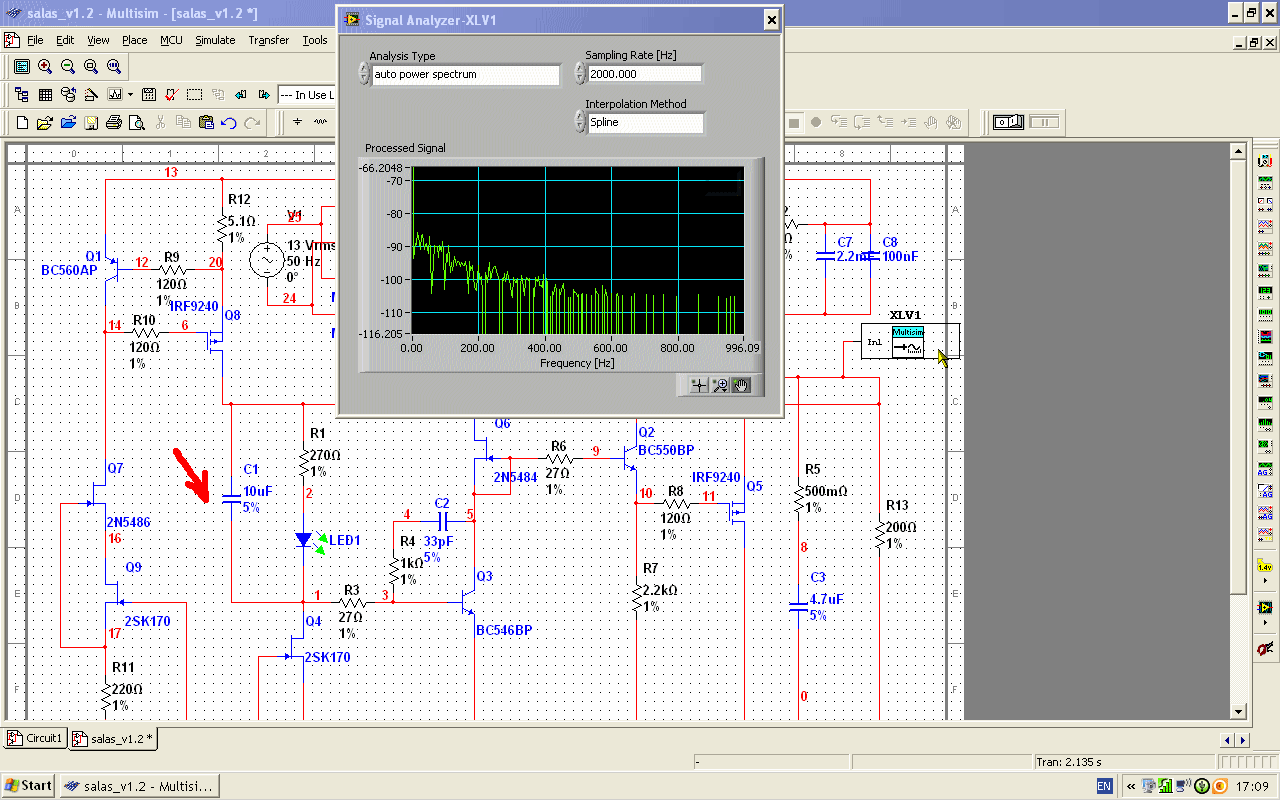Create a new design file
Viewport: 1280px width, 800px height.
point(22,123)
